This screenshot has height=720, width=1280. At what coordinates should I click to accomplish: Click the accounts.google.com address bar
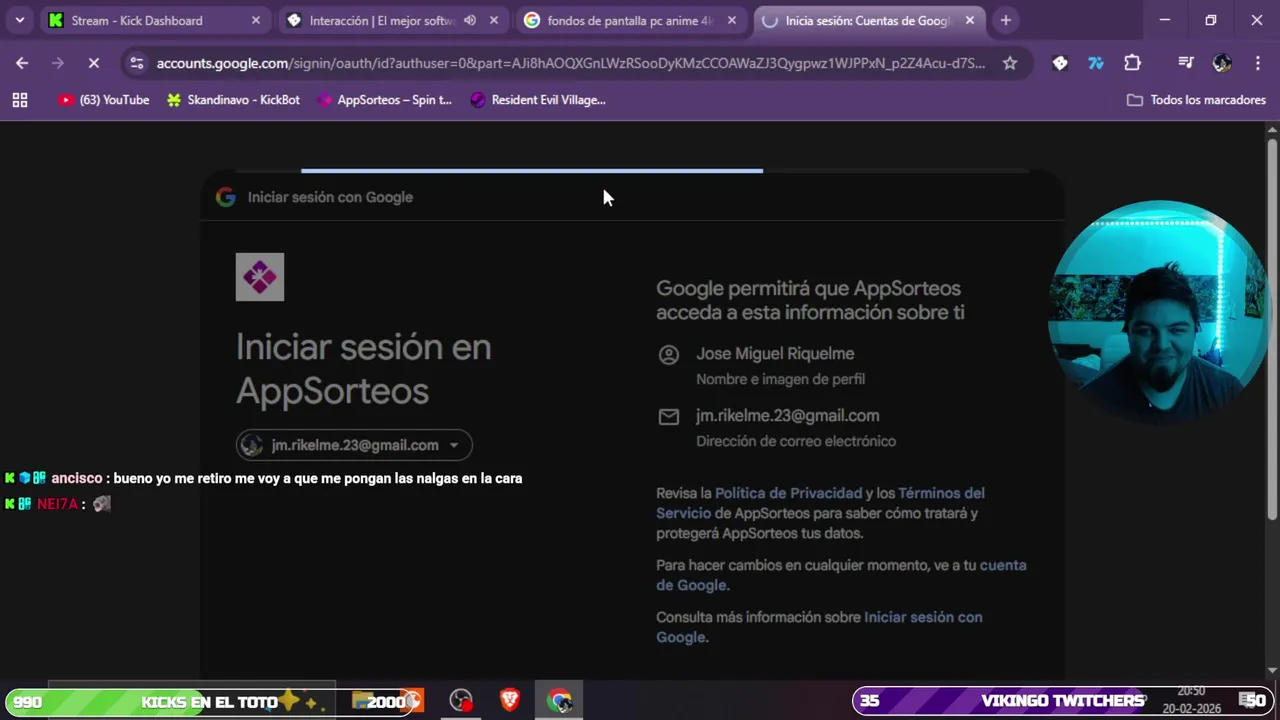pyautogui.click(x=570, y=63)
